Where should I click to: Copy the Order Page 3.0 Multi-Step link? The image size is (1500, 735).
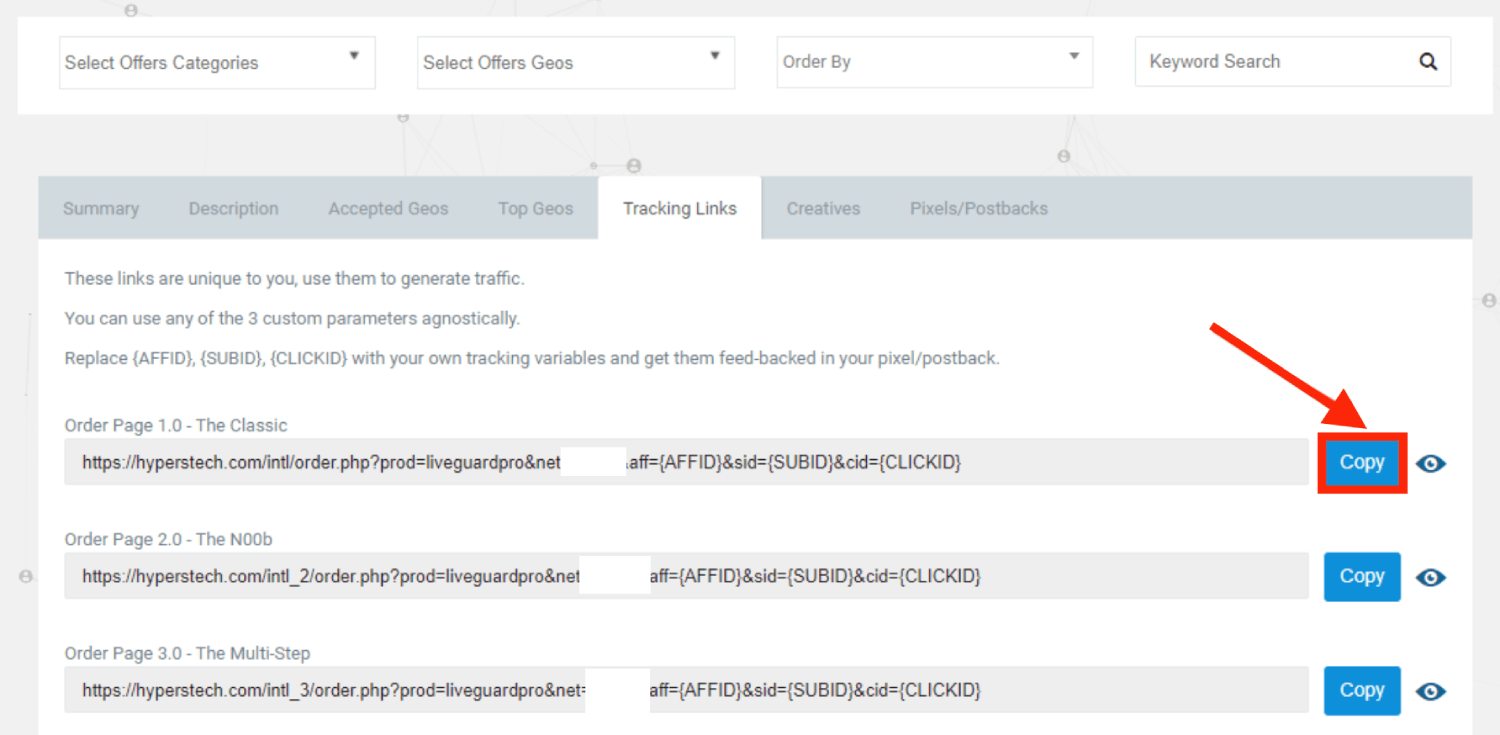pyautogui.click(x=1362, y=690)
